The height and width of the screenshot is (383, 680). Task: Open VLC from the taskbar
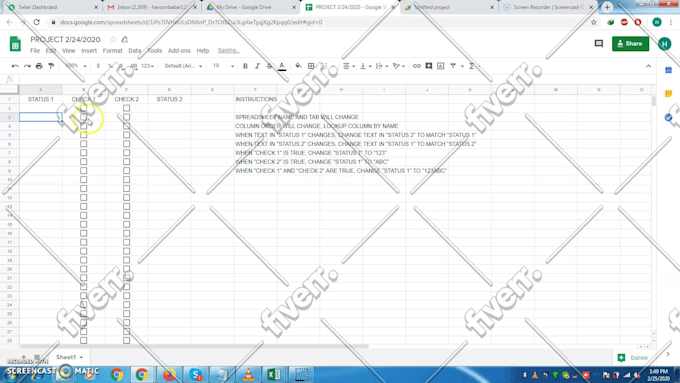coord(248,374)
